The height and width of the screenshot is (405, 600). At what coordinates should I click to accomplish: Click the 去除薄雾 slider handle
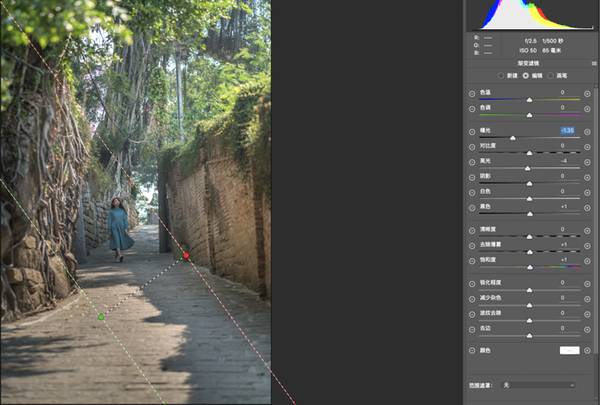tap(529, 251)
